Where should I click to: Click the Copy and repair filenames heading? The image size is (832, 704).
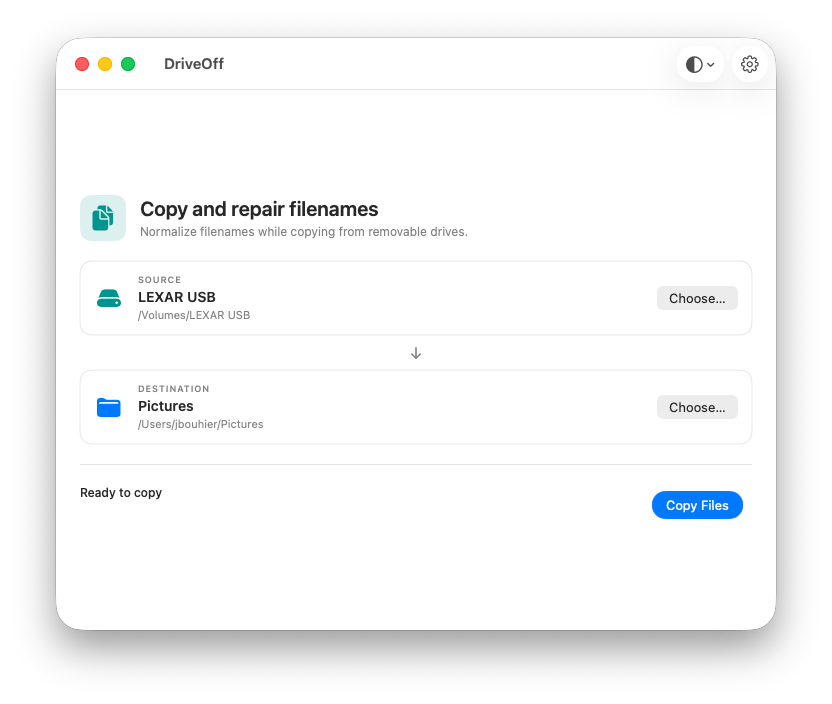pyautogui.click(x=259, y=209)
